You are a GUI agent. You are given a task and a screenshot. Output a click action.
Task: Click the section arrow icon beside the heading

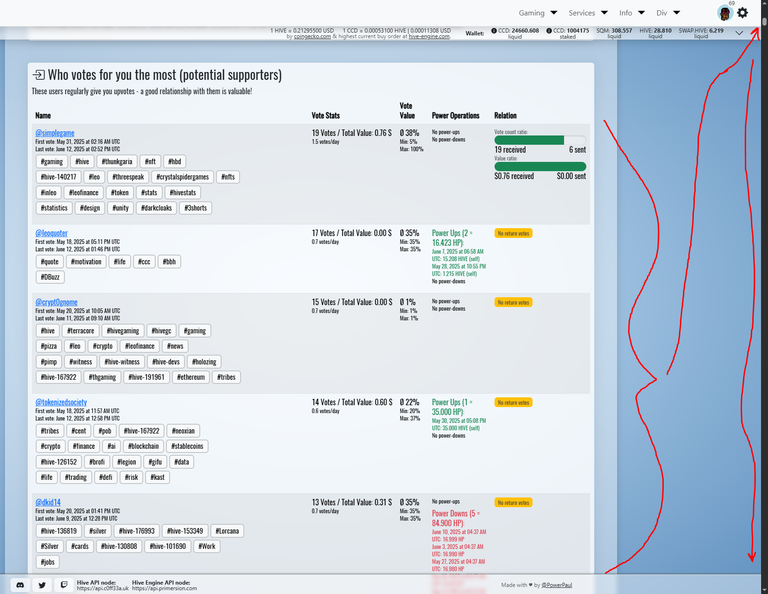38,74
